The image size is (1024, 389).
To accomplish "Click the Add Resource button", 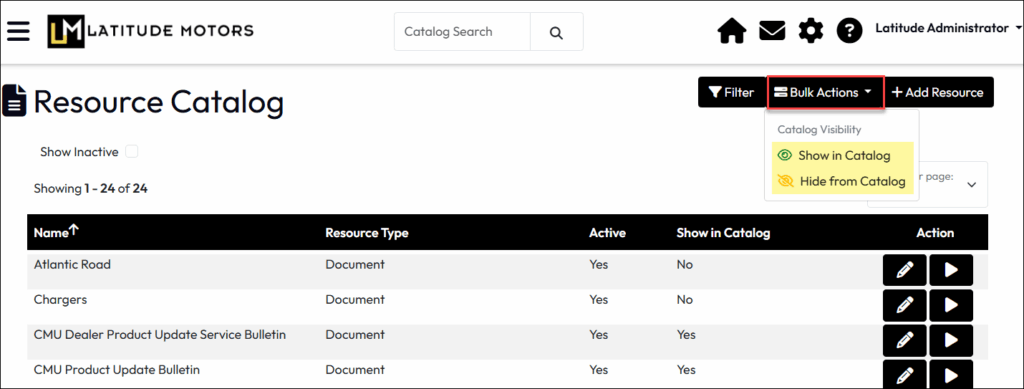I will 938,93.
